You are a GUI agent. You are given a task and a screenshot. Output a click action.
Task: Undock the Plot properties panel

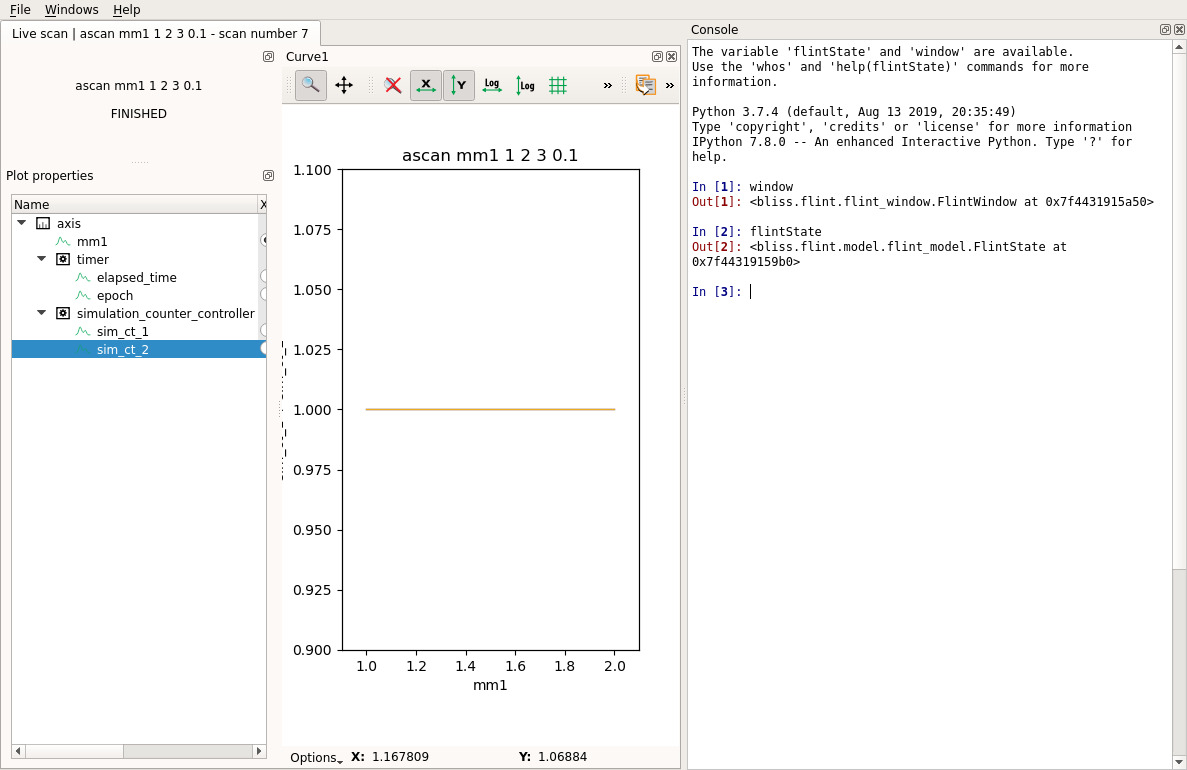click(x=268, y=176)
